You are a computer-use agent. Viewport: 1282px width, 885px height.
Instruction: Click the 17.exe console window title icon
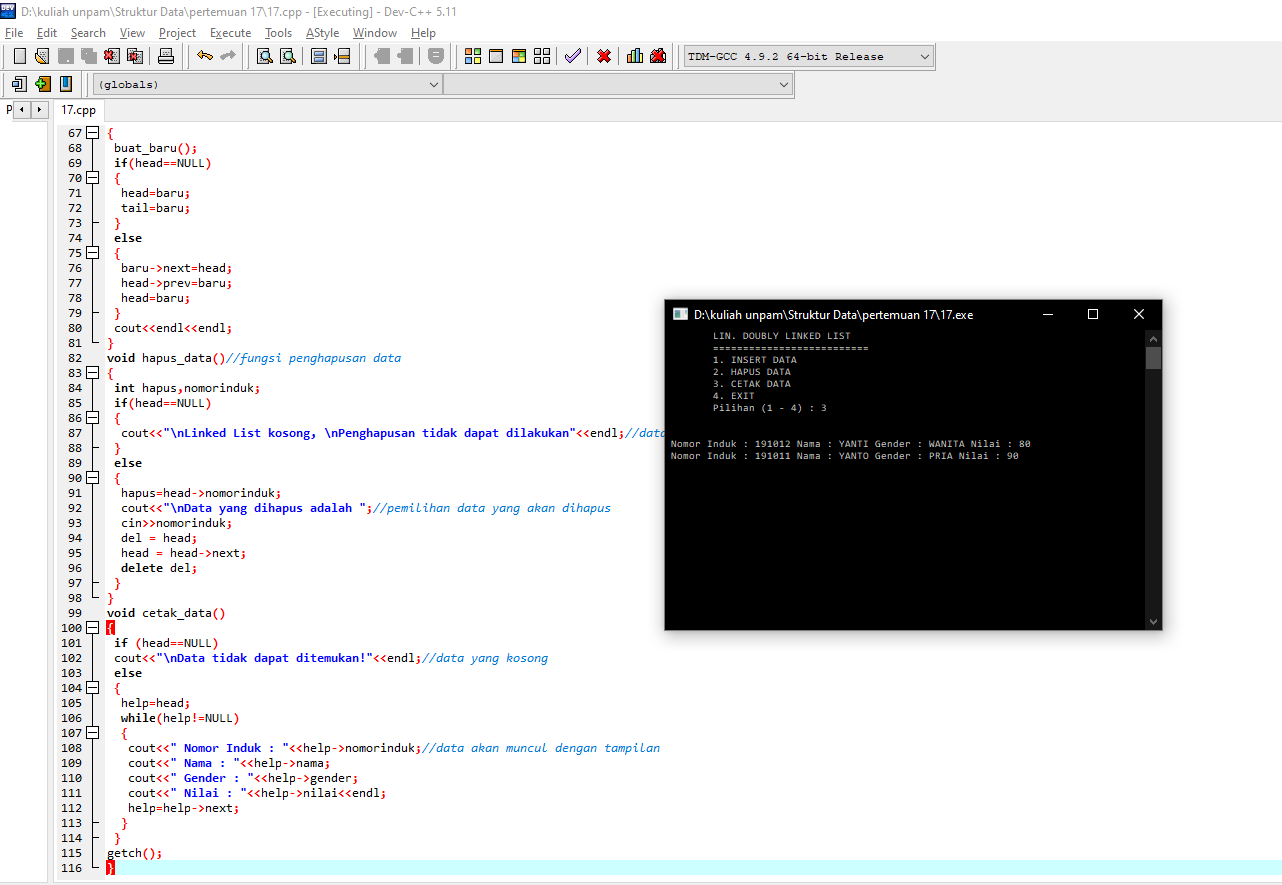[680, 314]
